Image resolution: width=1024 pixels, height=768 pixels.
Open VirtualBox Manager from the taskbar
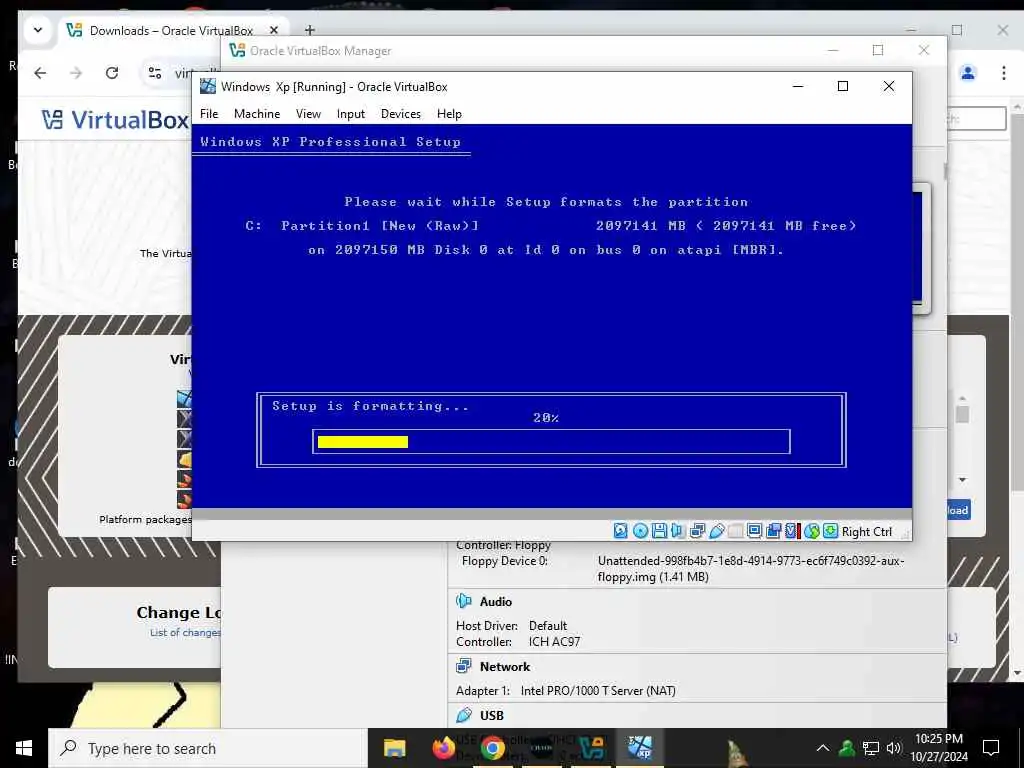592,748
